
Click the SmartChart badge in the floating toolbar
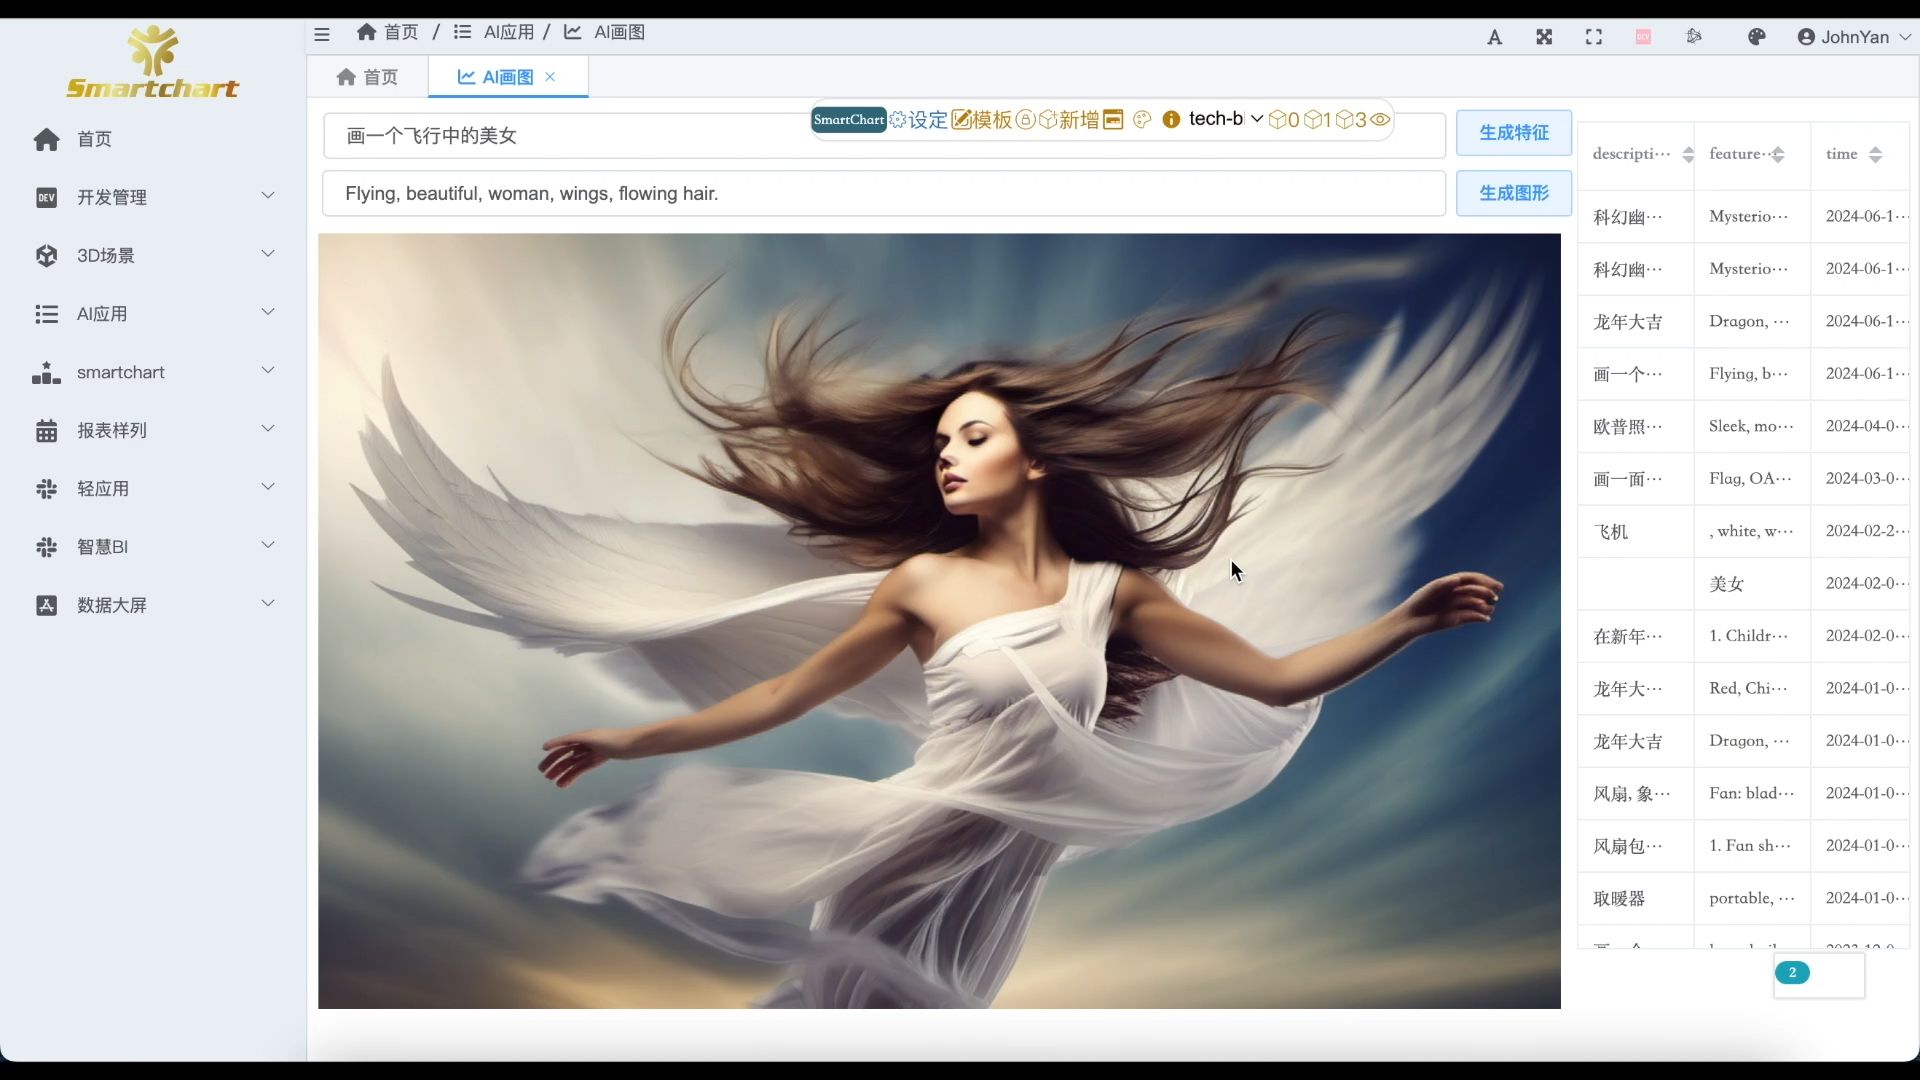point(848,120)
